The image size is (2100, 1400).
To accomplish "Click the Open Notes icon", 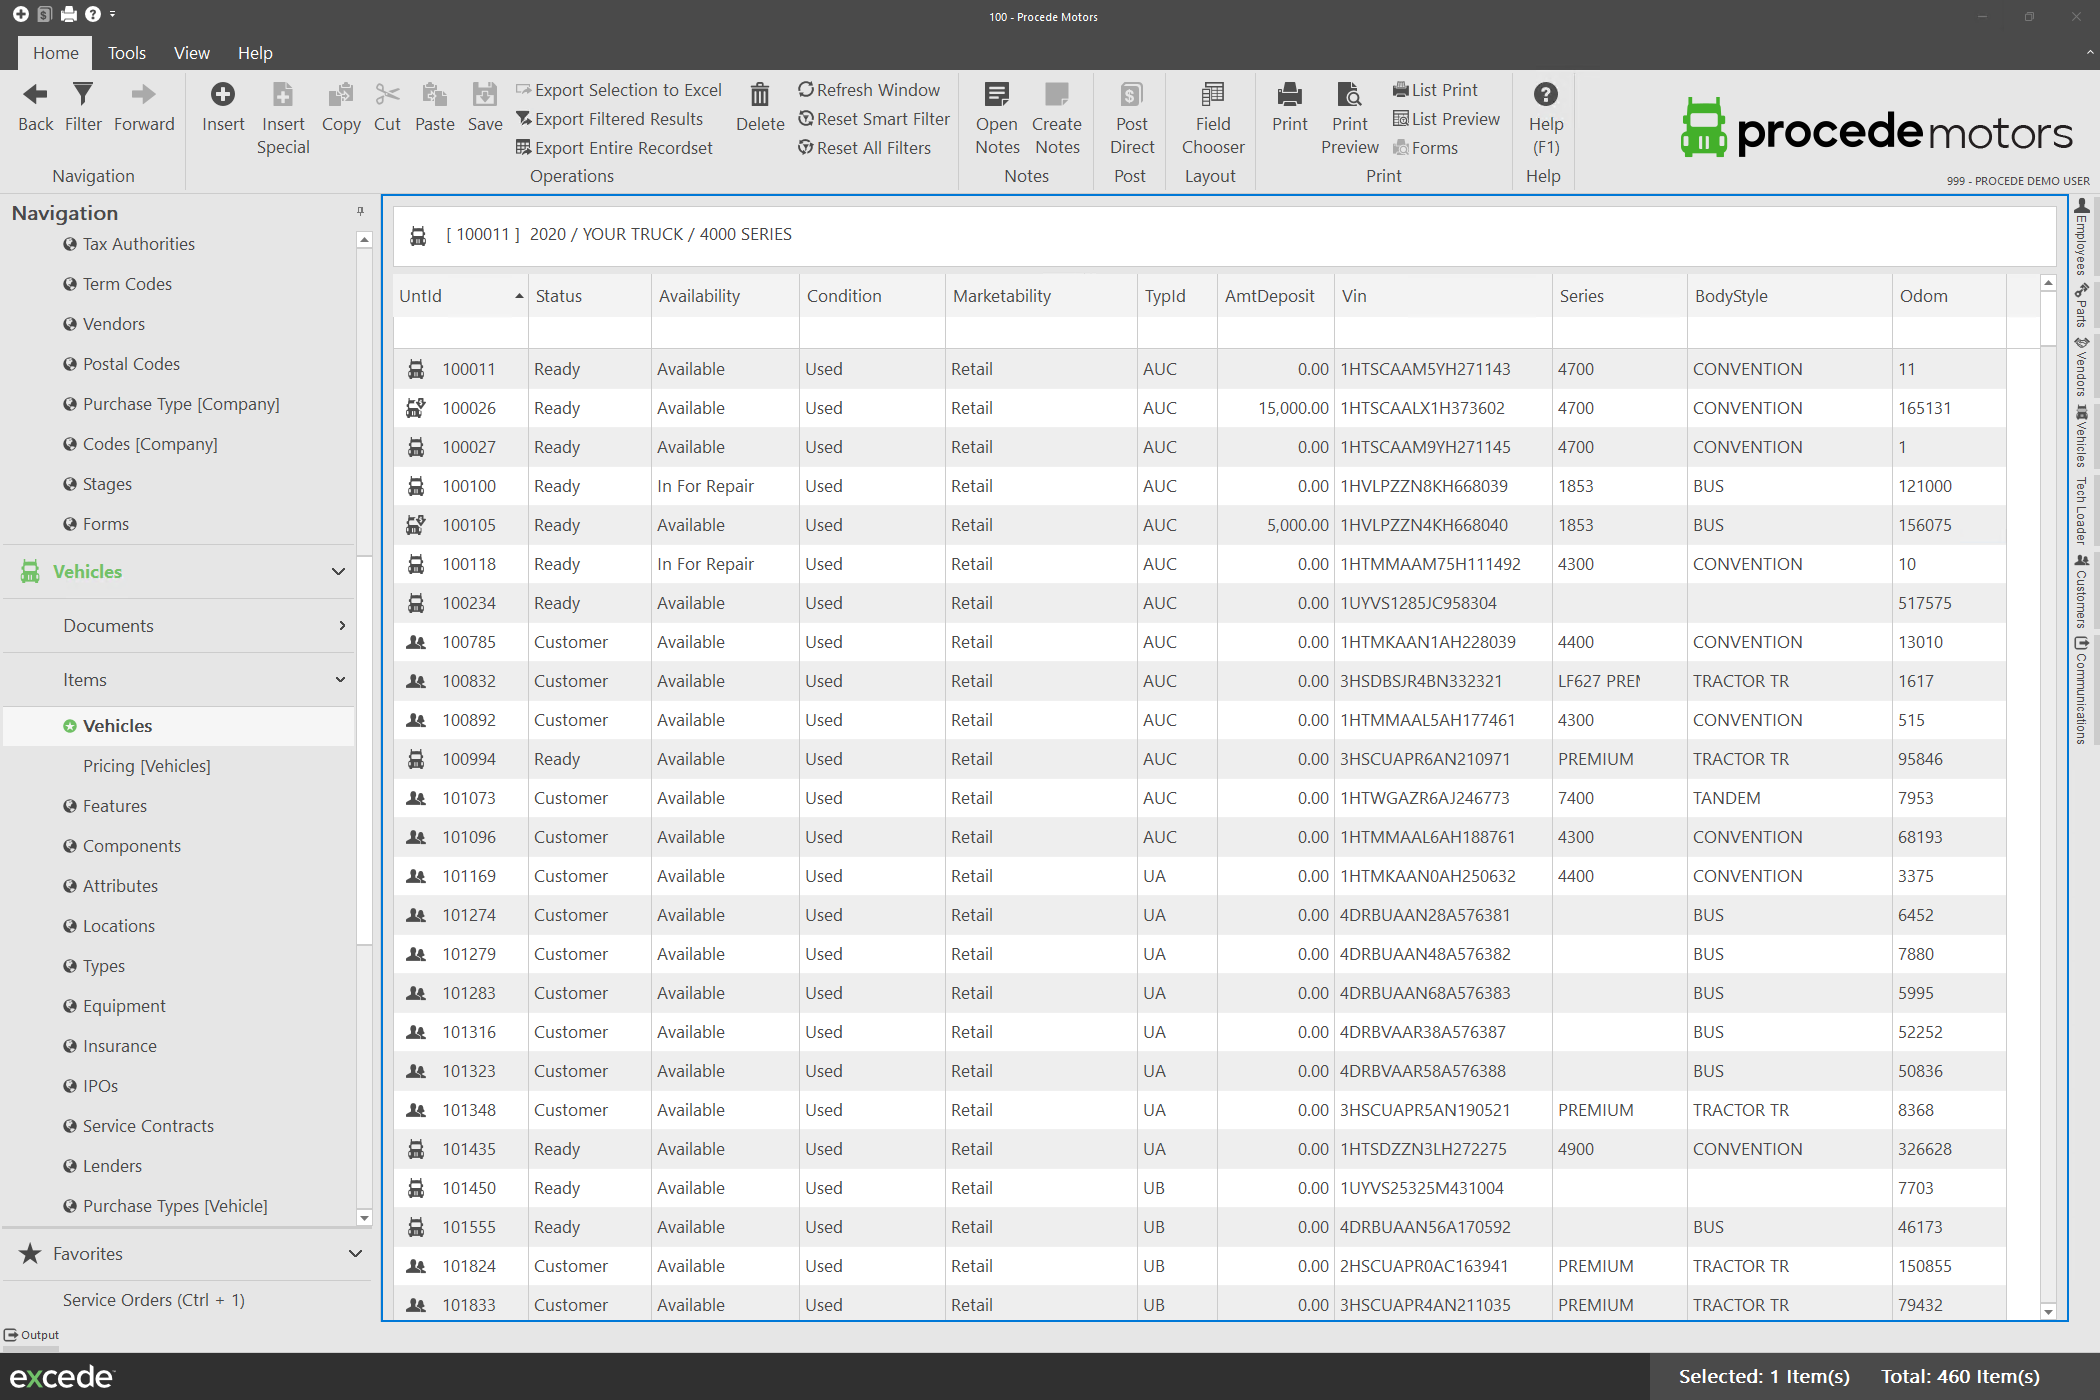I will (996, 95).
